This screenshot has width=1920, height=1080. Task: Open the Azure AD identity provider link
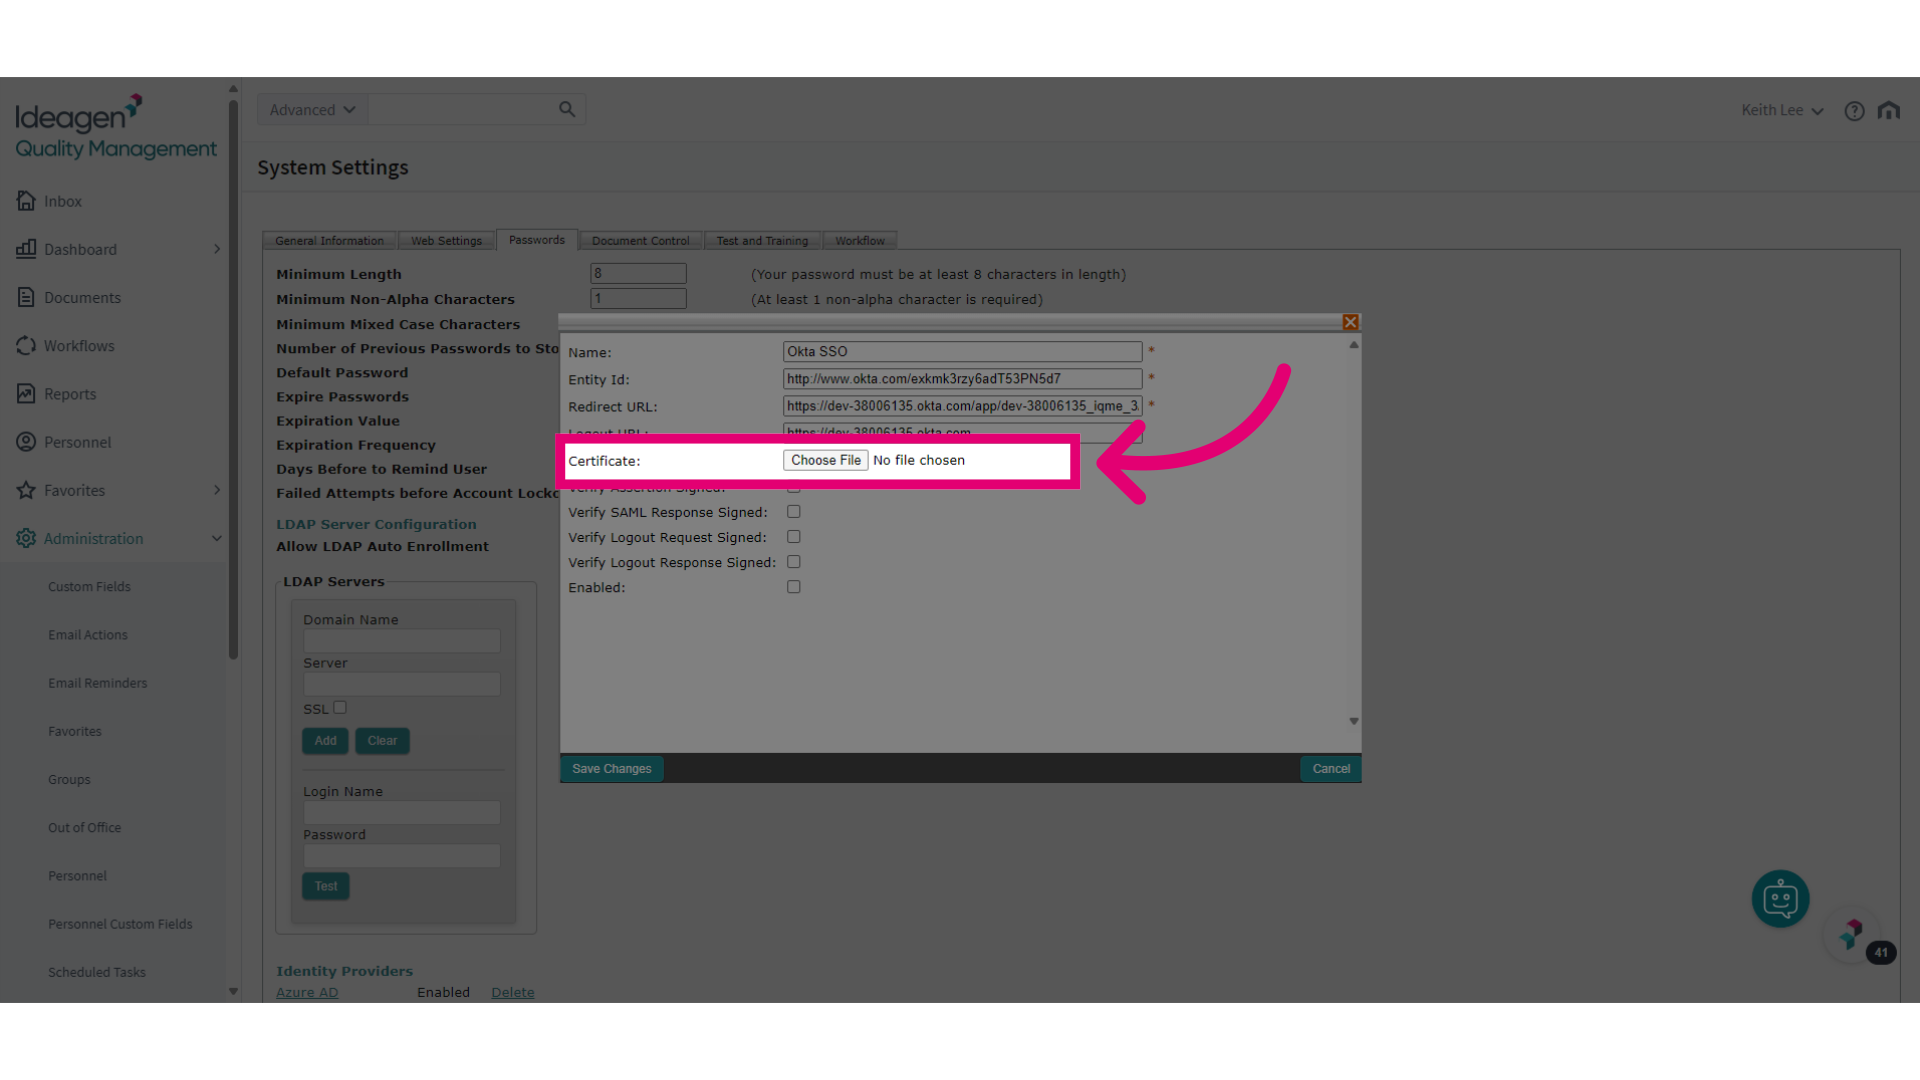pos(307,992)
